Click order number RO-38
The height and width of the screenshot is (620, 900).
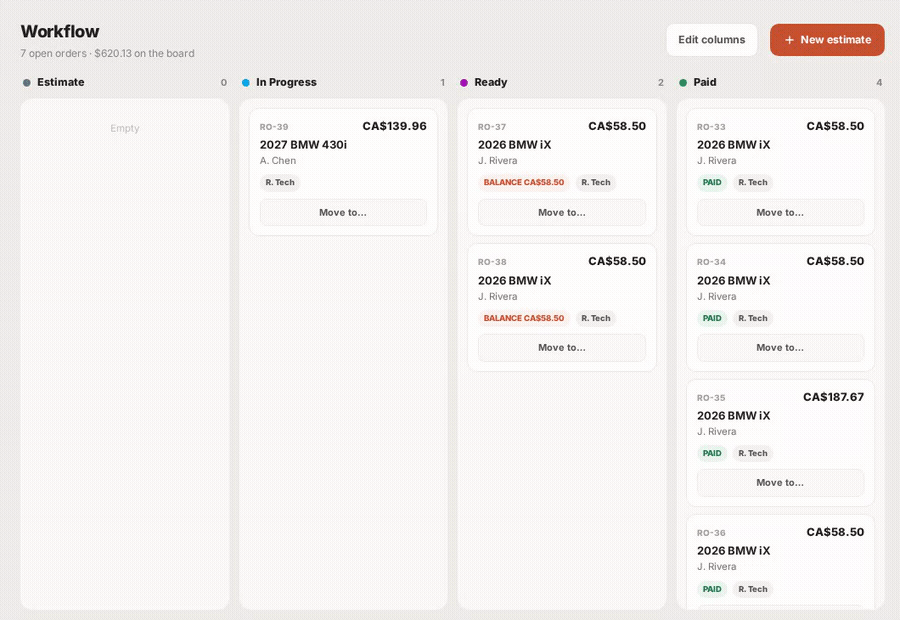pos(492,262)
